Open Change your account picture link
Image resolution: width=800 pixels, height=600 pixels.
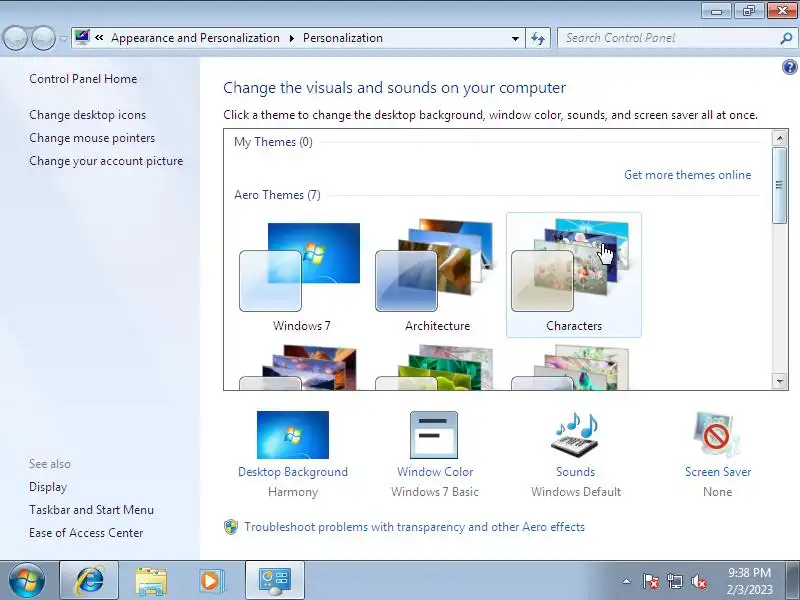tap(106, 161)
